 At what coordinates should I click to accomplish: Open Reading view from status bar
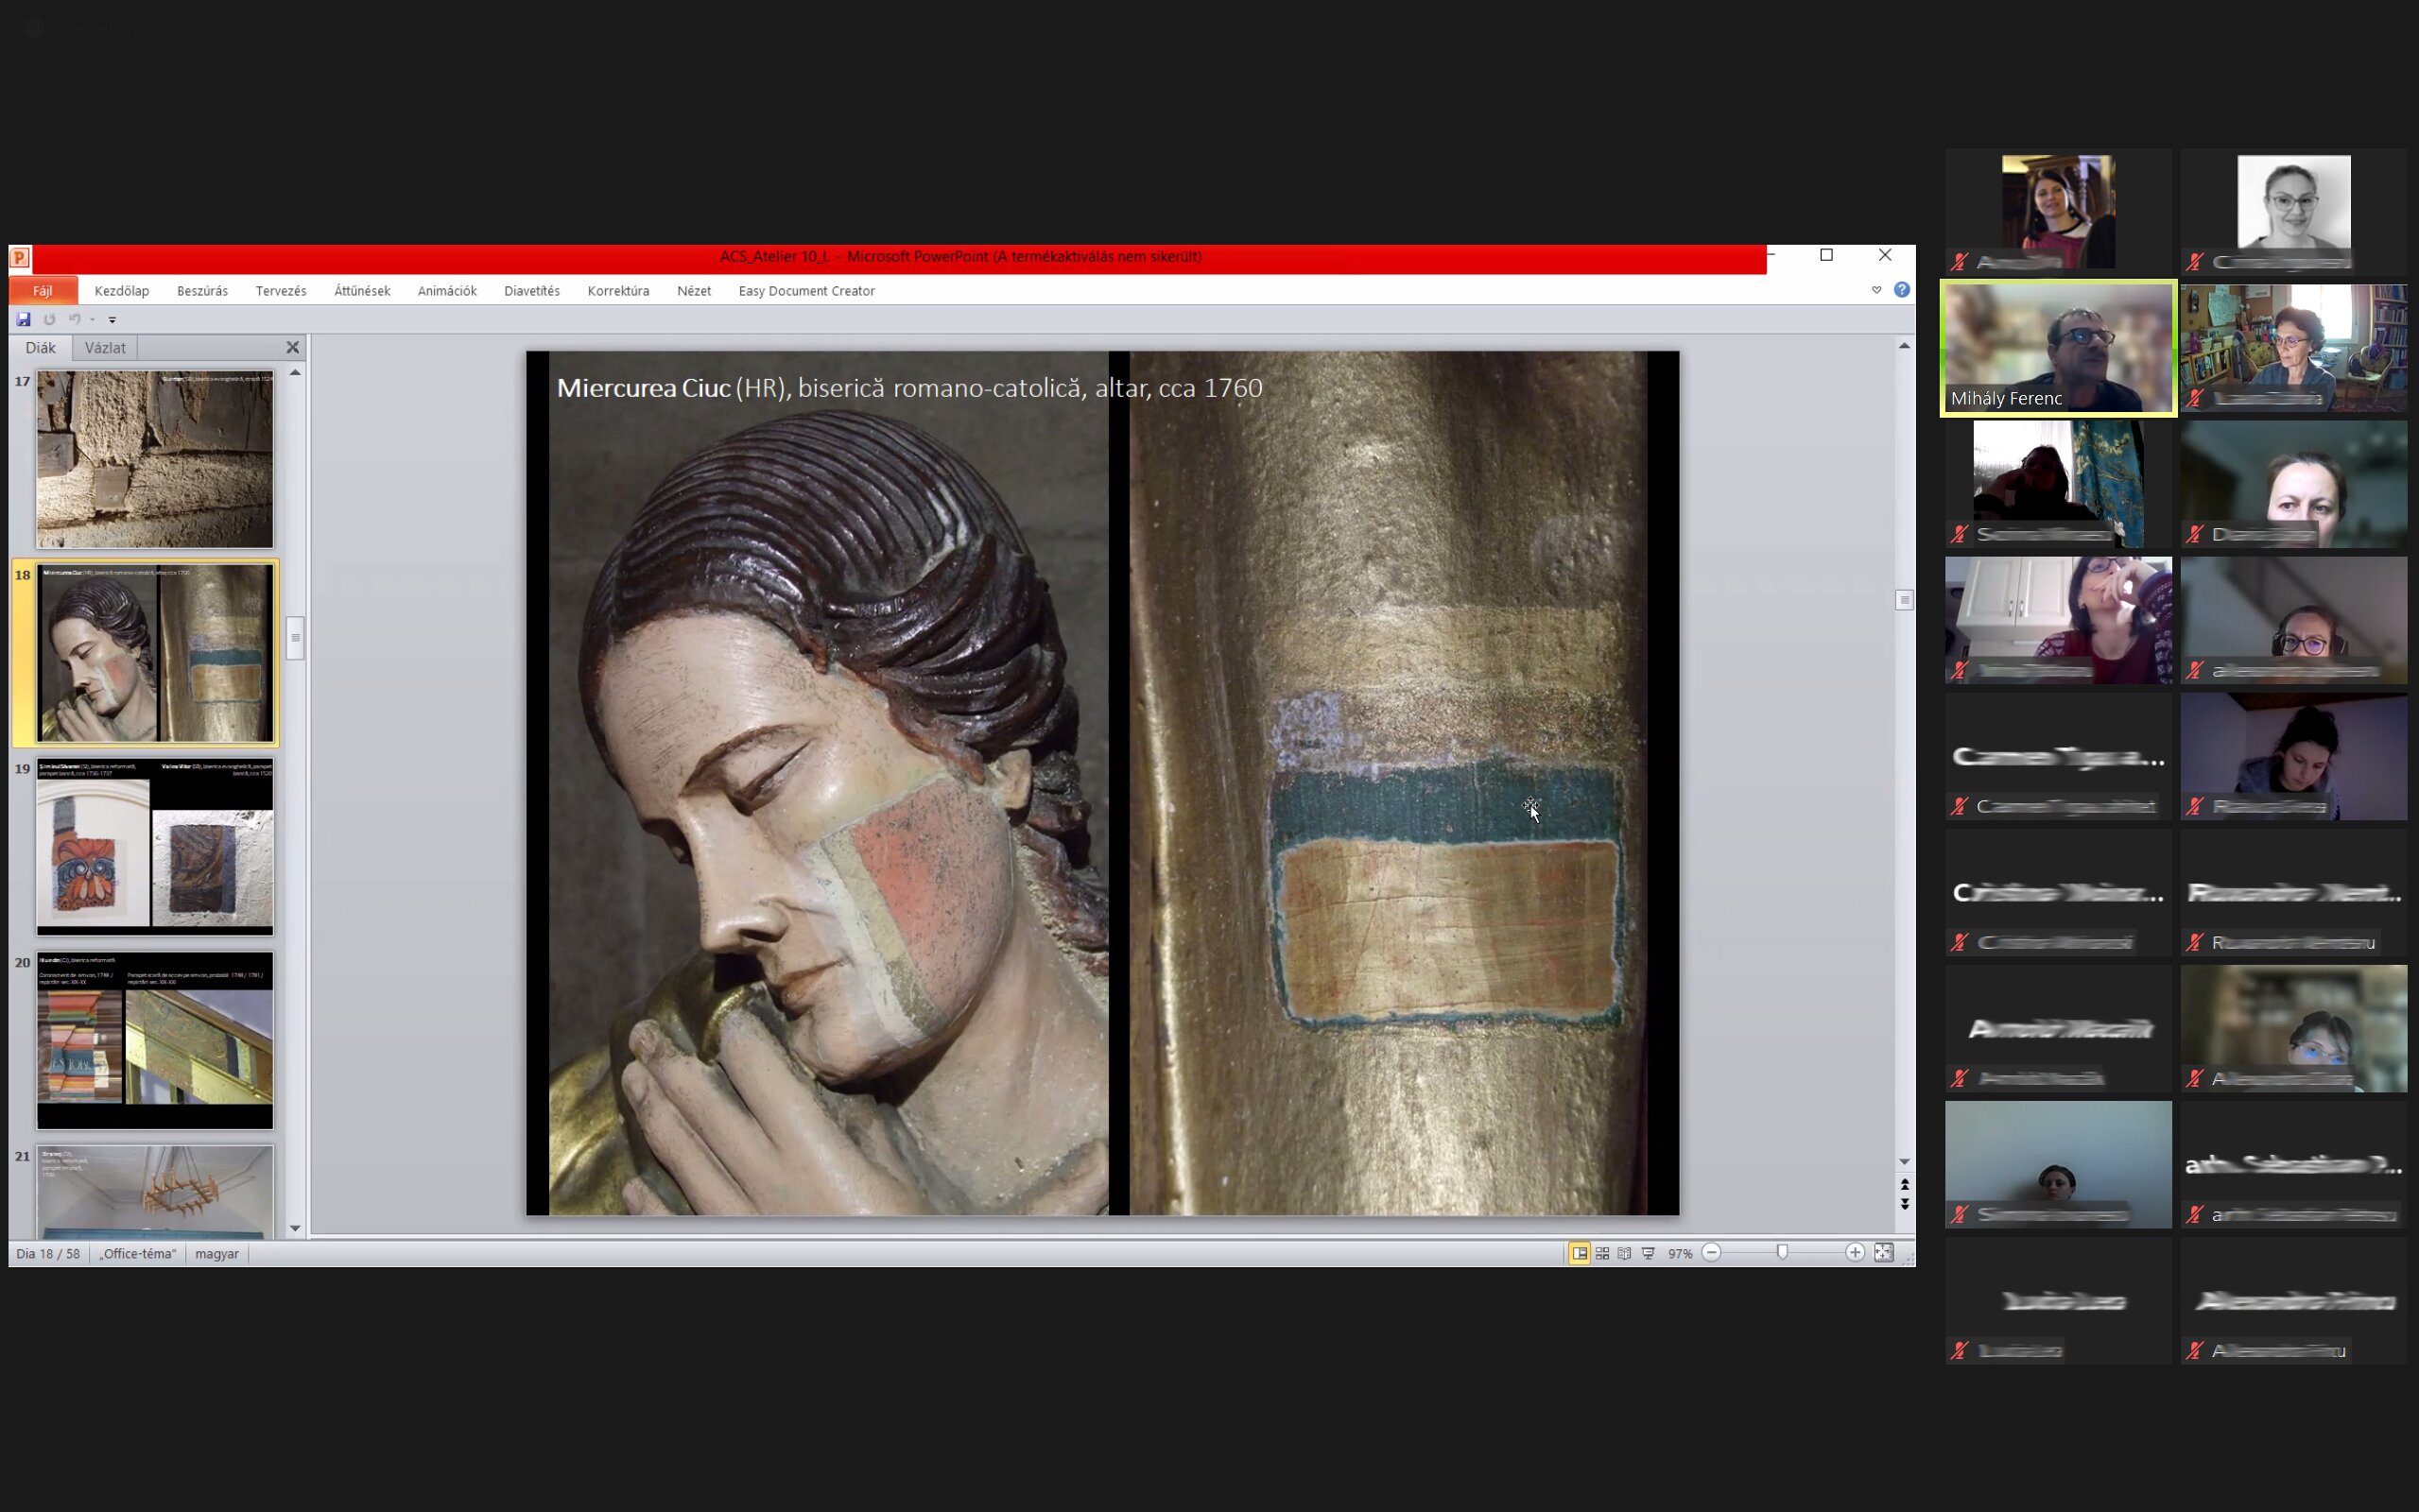tap(1625, 1253)
